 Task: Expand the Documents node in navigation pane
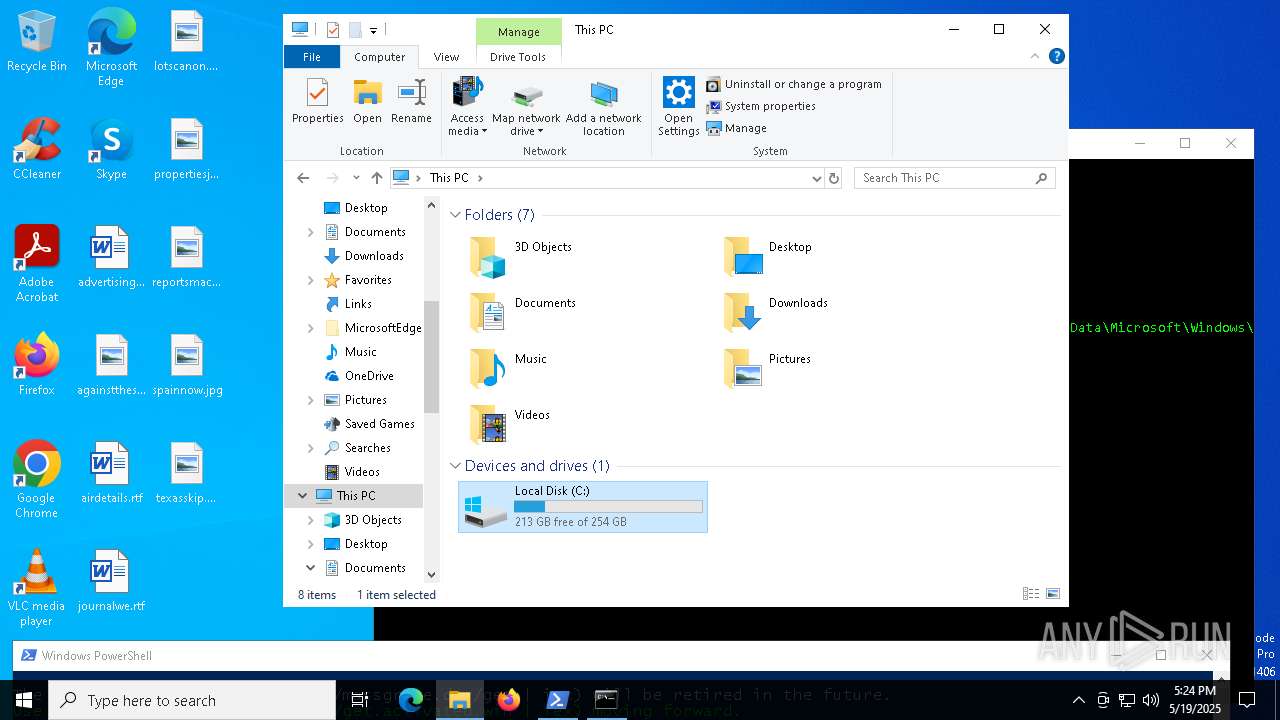click(x=310, y=232)
